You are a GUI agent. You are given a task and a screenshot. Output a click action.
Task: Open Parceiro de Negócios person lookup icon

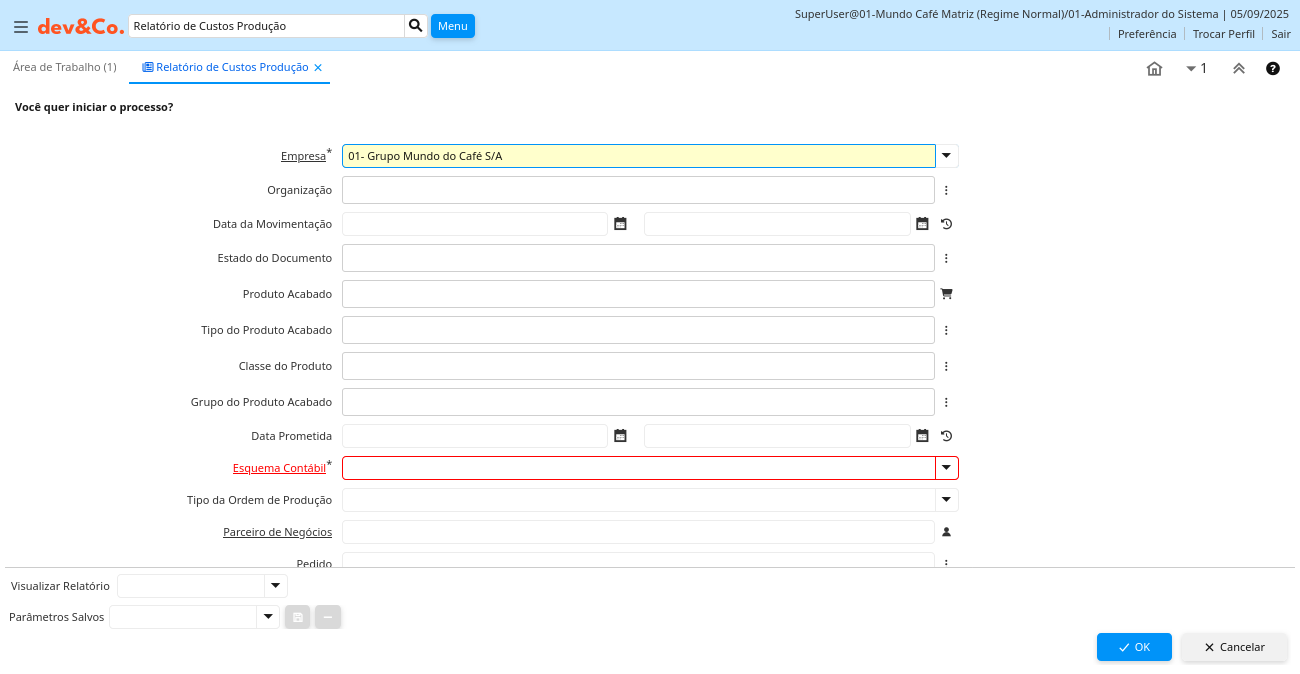(x=947, y=532)
